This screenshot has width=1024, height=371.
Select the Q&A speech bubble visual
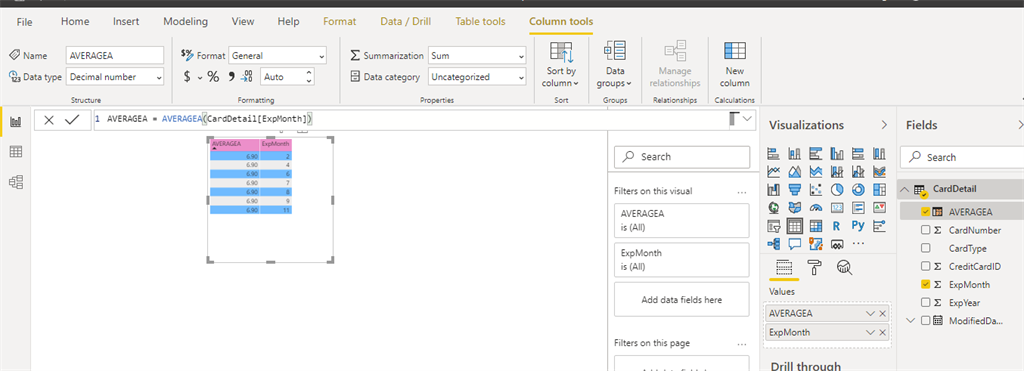pyautogui.click(x=795, y=244)
